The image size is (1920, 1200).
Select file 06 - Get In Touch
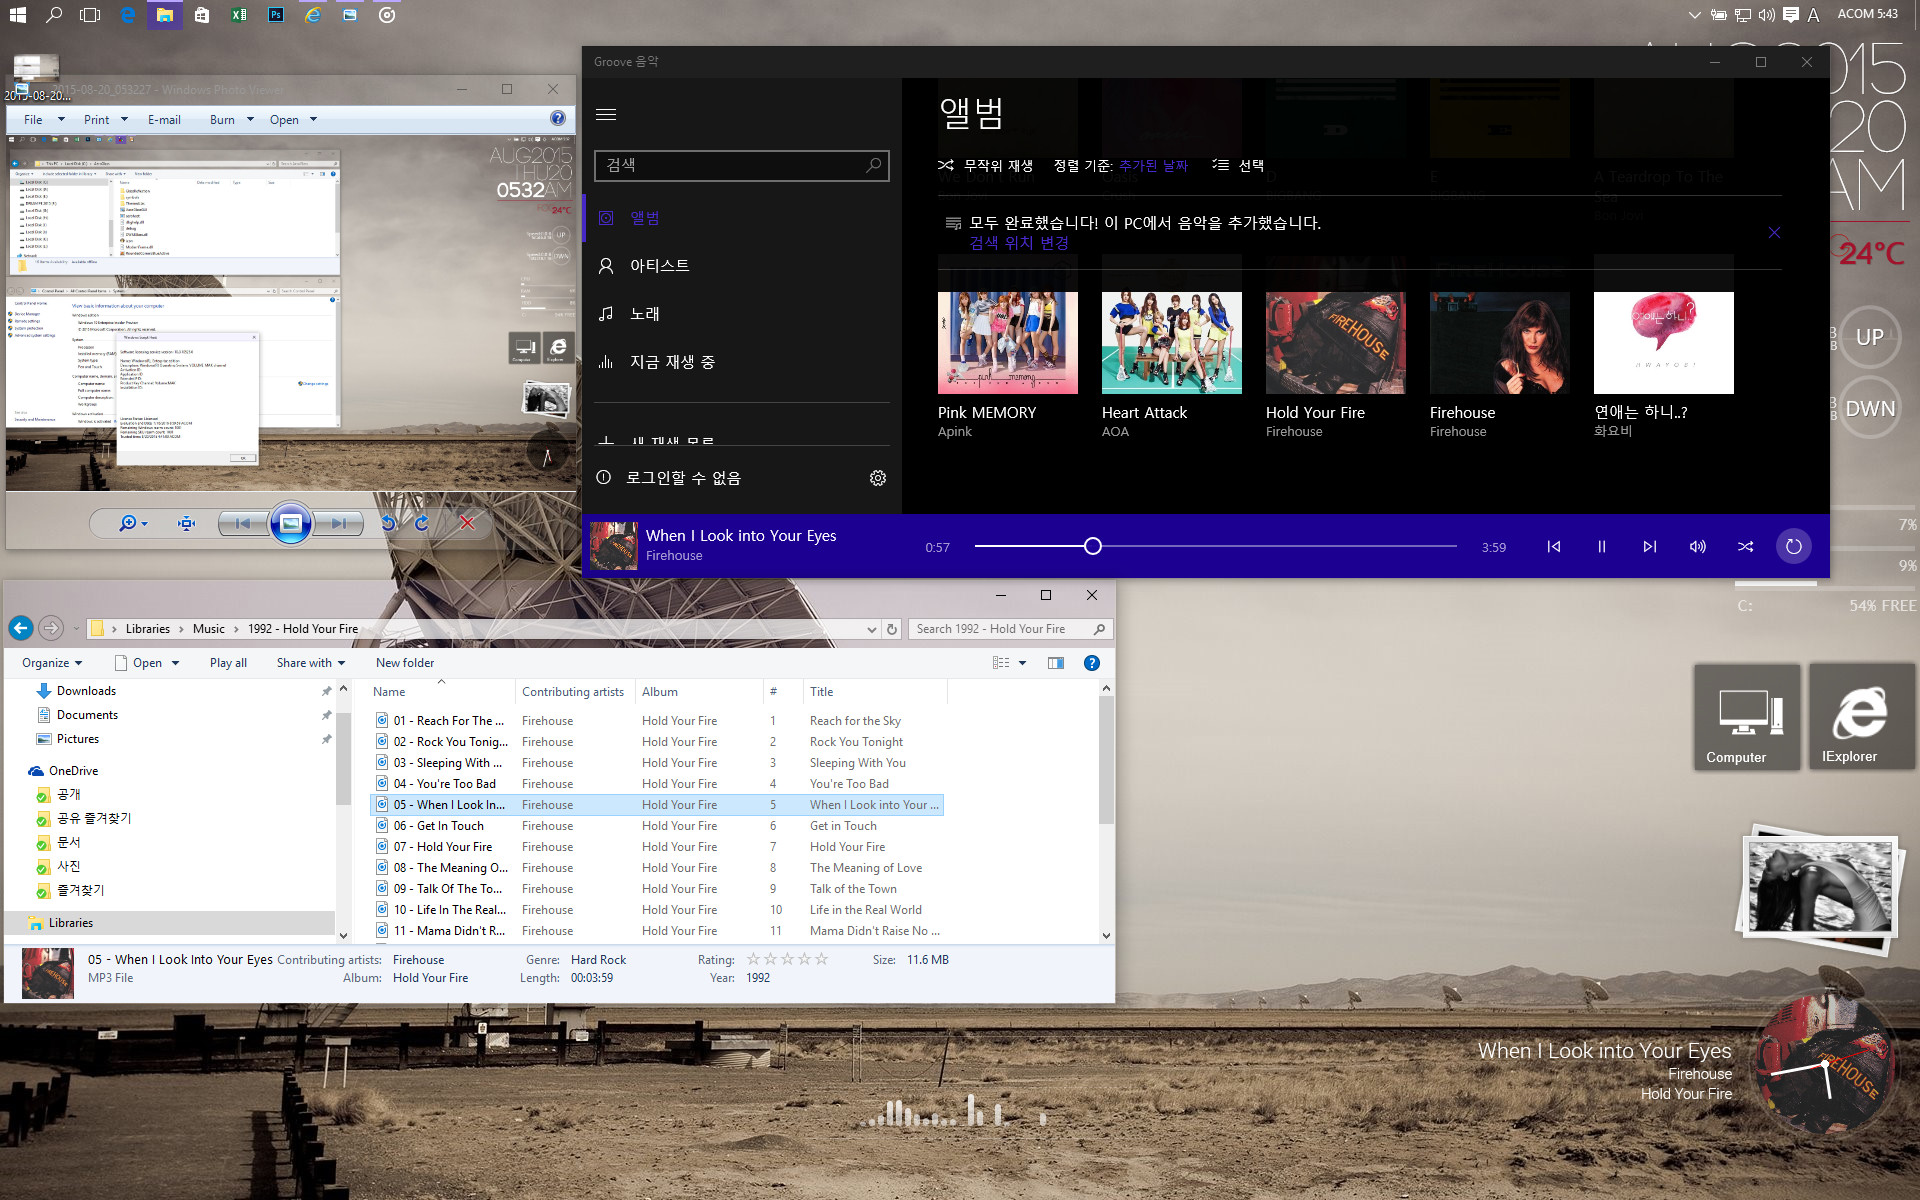click(x=658, y=826)
